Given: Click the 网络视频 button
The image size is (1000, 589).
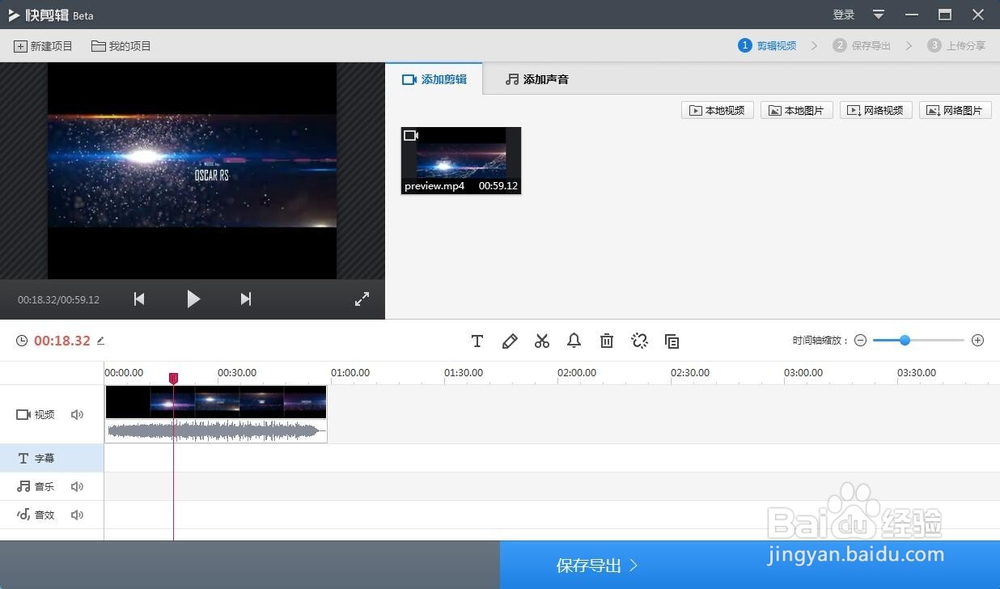Looking at the screenshot, I should pyautogui.click(x=876, y=110).
